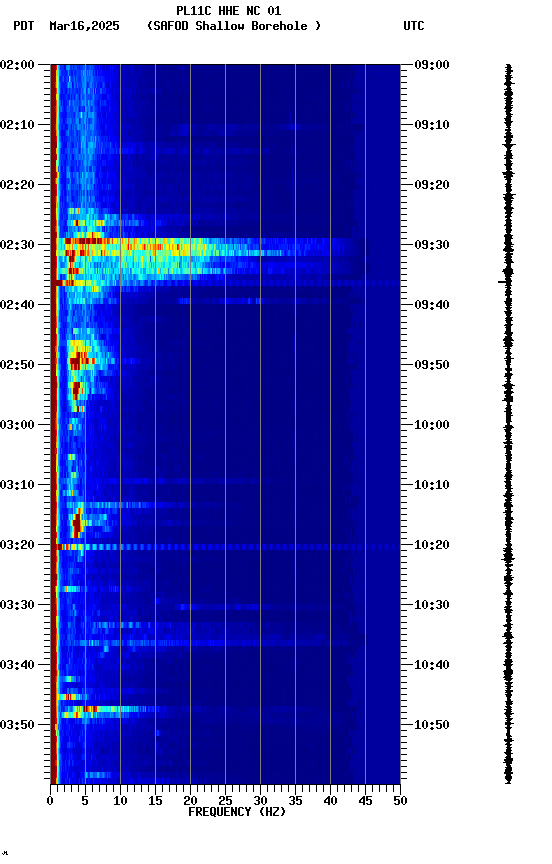Click the 09:10 UTC time label
Image resolution: width=552 pixels, height=864 pixels.
click(x=432, y=125)
